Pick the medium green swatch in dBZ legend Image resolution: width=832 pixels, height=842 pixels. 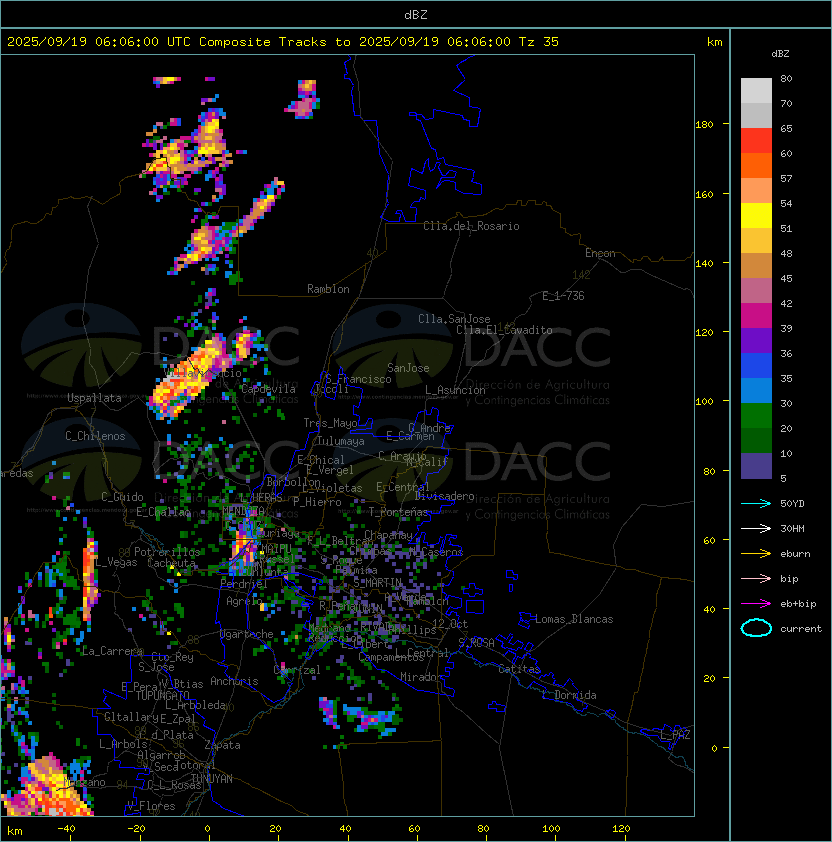point(756,416)
